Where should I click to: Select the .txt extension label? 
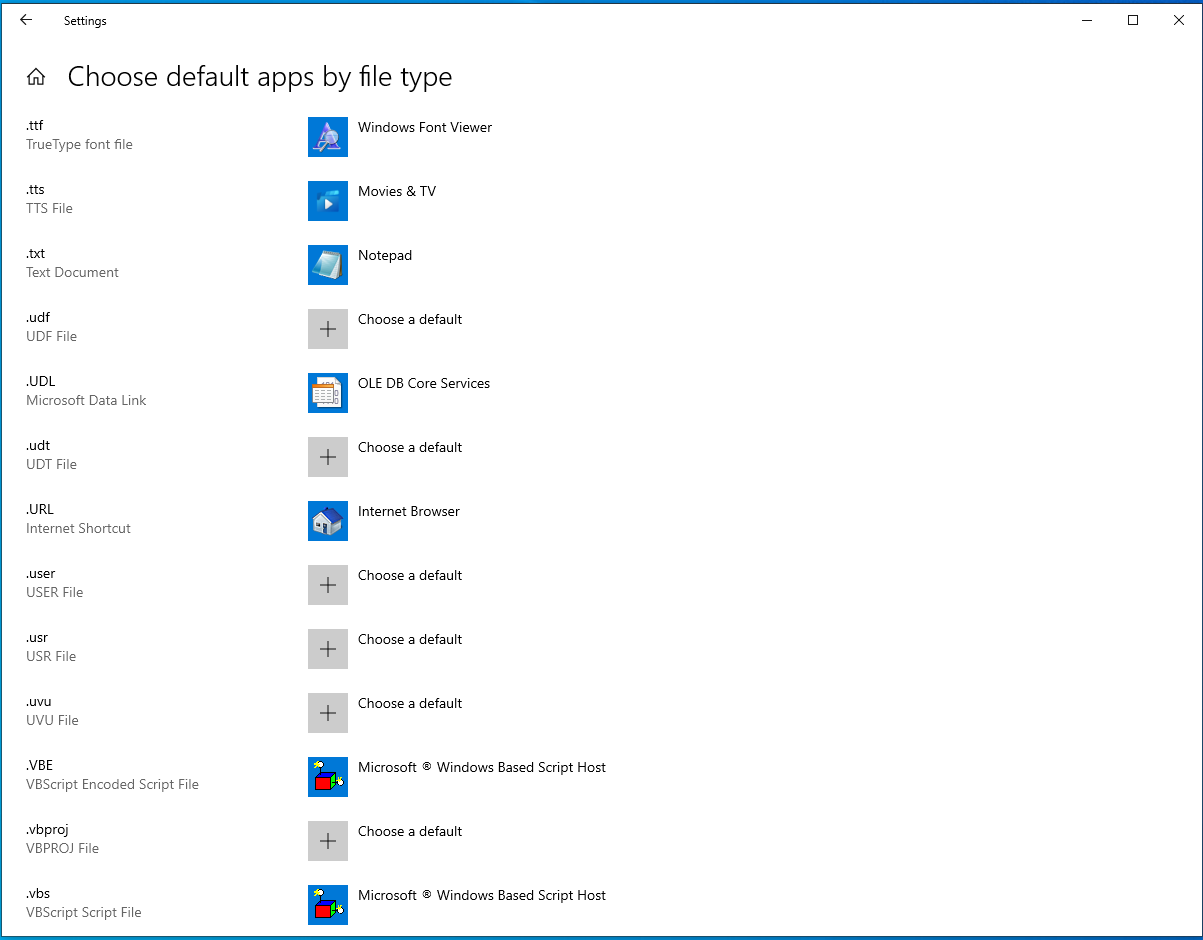36,253
